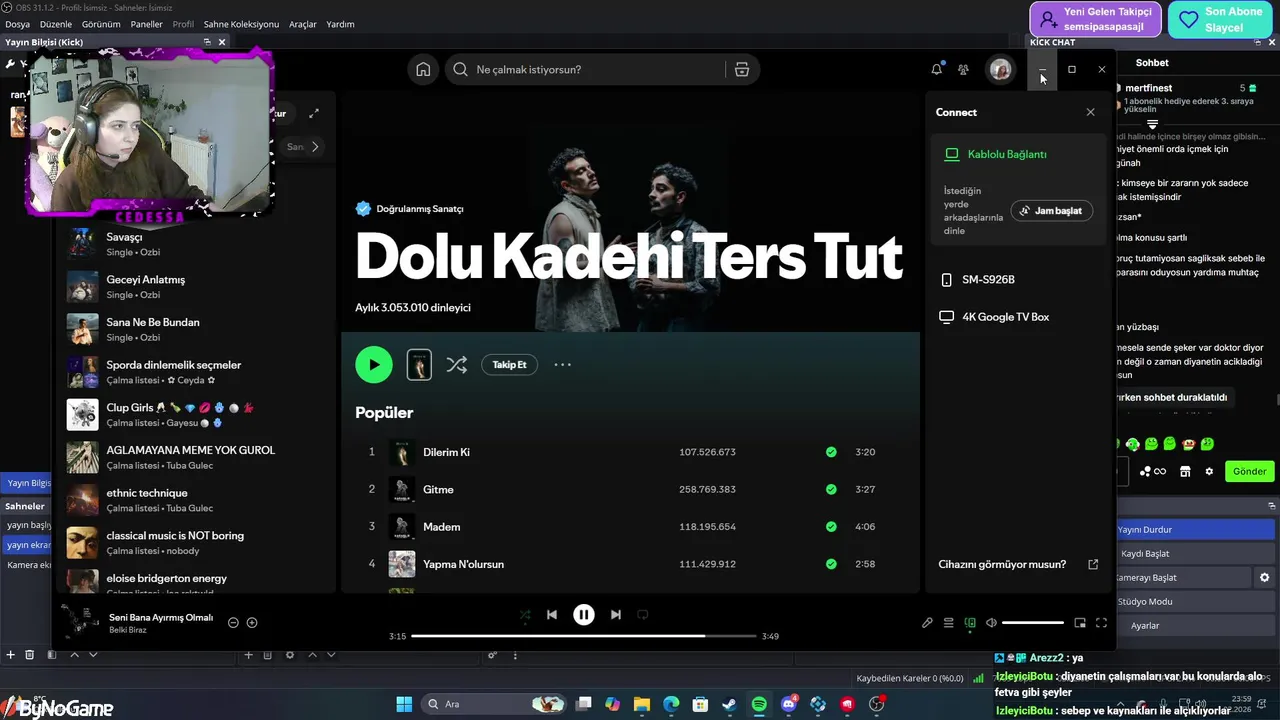1280x720 pixels.
Task: Add Seni Bana Ayırmış Olmalı to playlist
Action: point(252,622)
